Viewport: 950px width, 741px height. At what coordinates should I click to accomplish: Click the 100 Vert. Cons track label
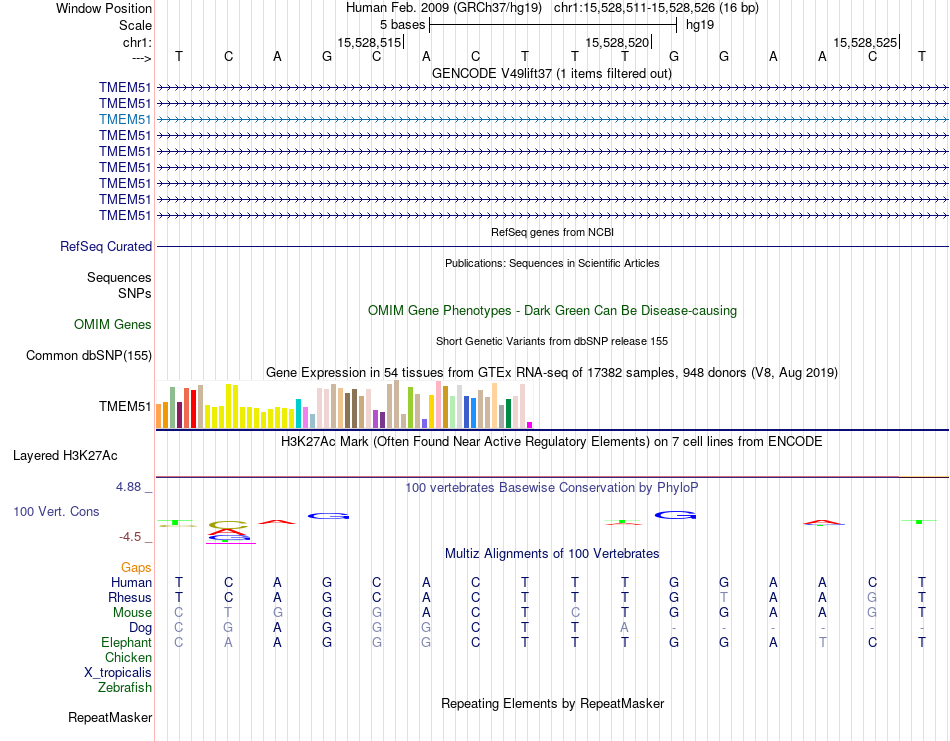point(56,511)
